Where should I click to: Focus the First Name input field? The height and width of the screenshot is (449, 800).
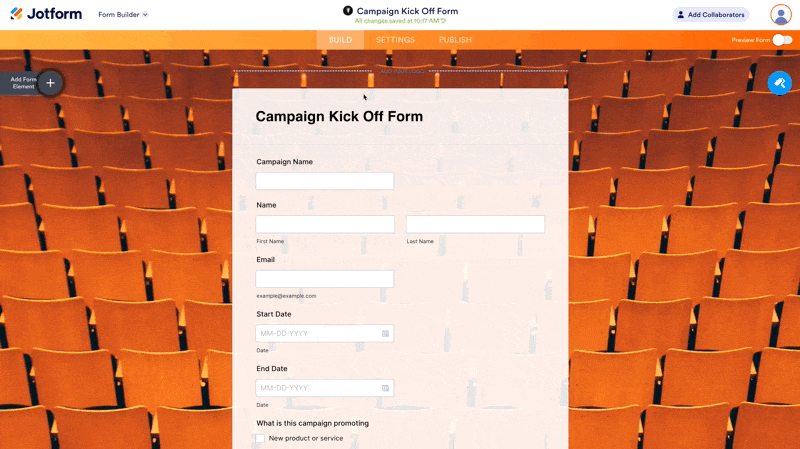coord(324,224)
